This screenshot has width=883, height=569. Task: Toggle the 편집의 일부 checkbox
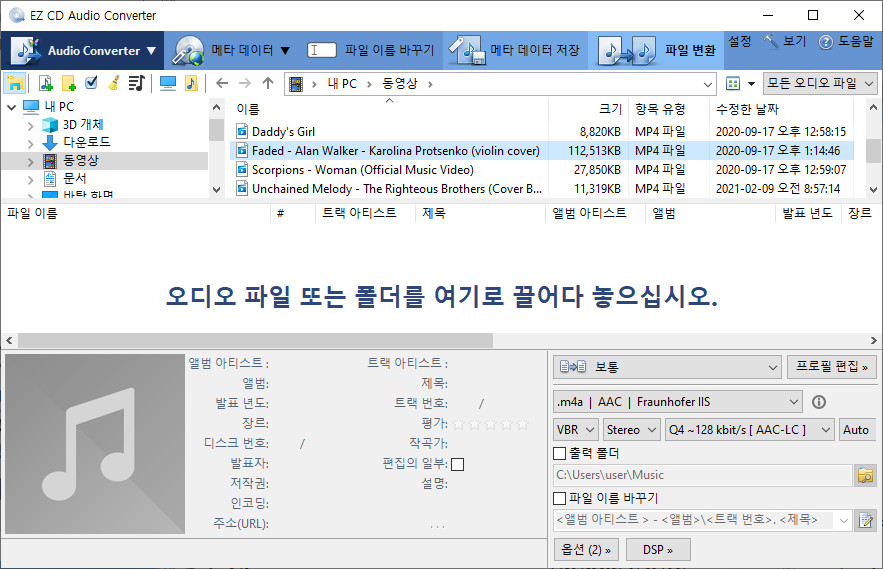pos(458,464)
